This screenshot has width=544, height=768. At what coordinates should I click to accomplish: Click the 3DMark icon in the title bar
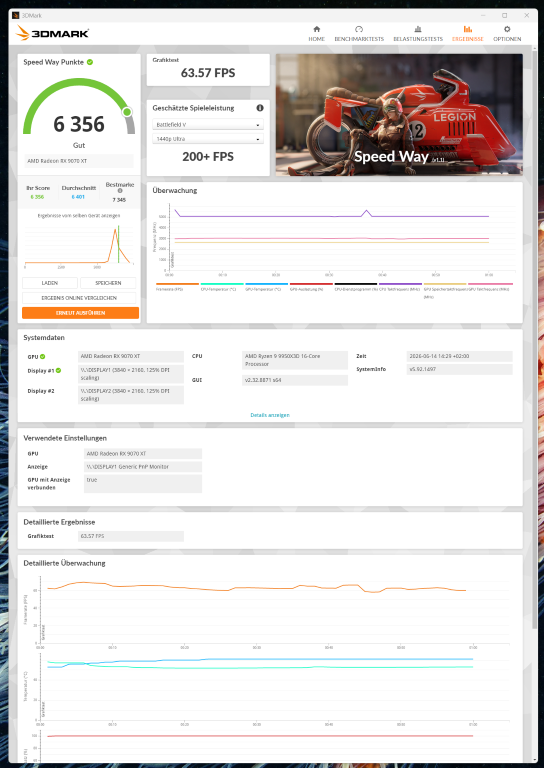[x=16, y=15]
